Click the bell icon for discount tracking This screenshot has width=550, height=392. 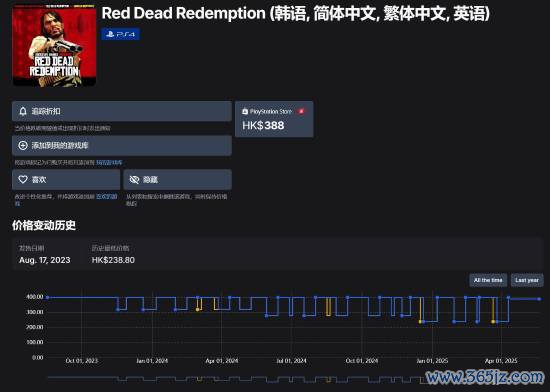coord(23,111)
